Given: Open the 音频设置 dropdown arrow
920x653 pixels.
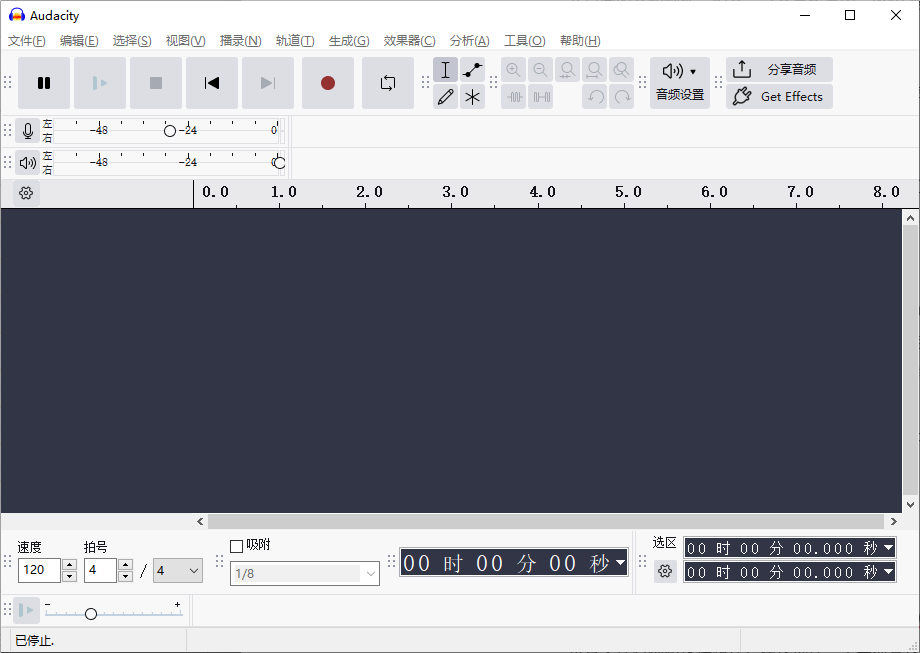Looking at the screenshot, I should 691,70.
